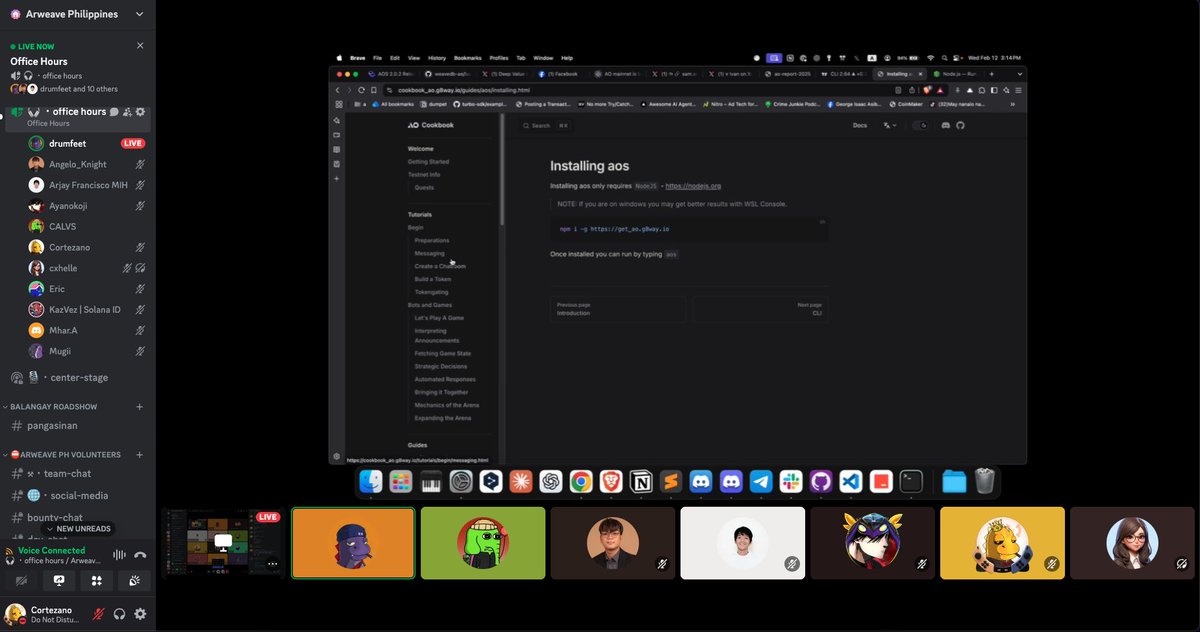Image resolution: width=1200 pixels, height=632 pixels.
Task: Toggle the camera on
Action: (x=21, y=580)
